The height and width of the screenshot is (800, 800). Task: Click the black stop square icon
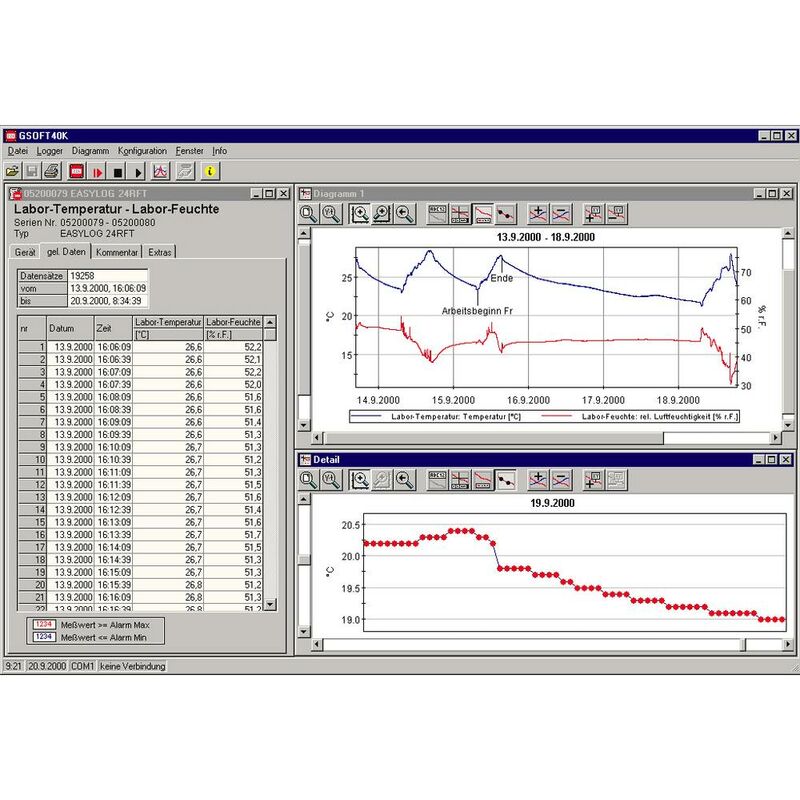click(x=119, y=171)
